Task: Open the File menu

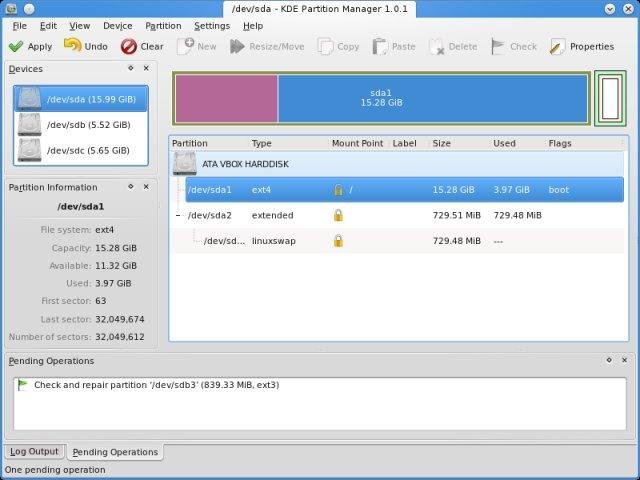Action: tap(20, 26)
